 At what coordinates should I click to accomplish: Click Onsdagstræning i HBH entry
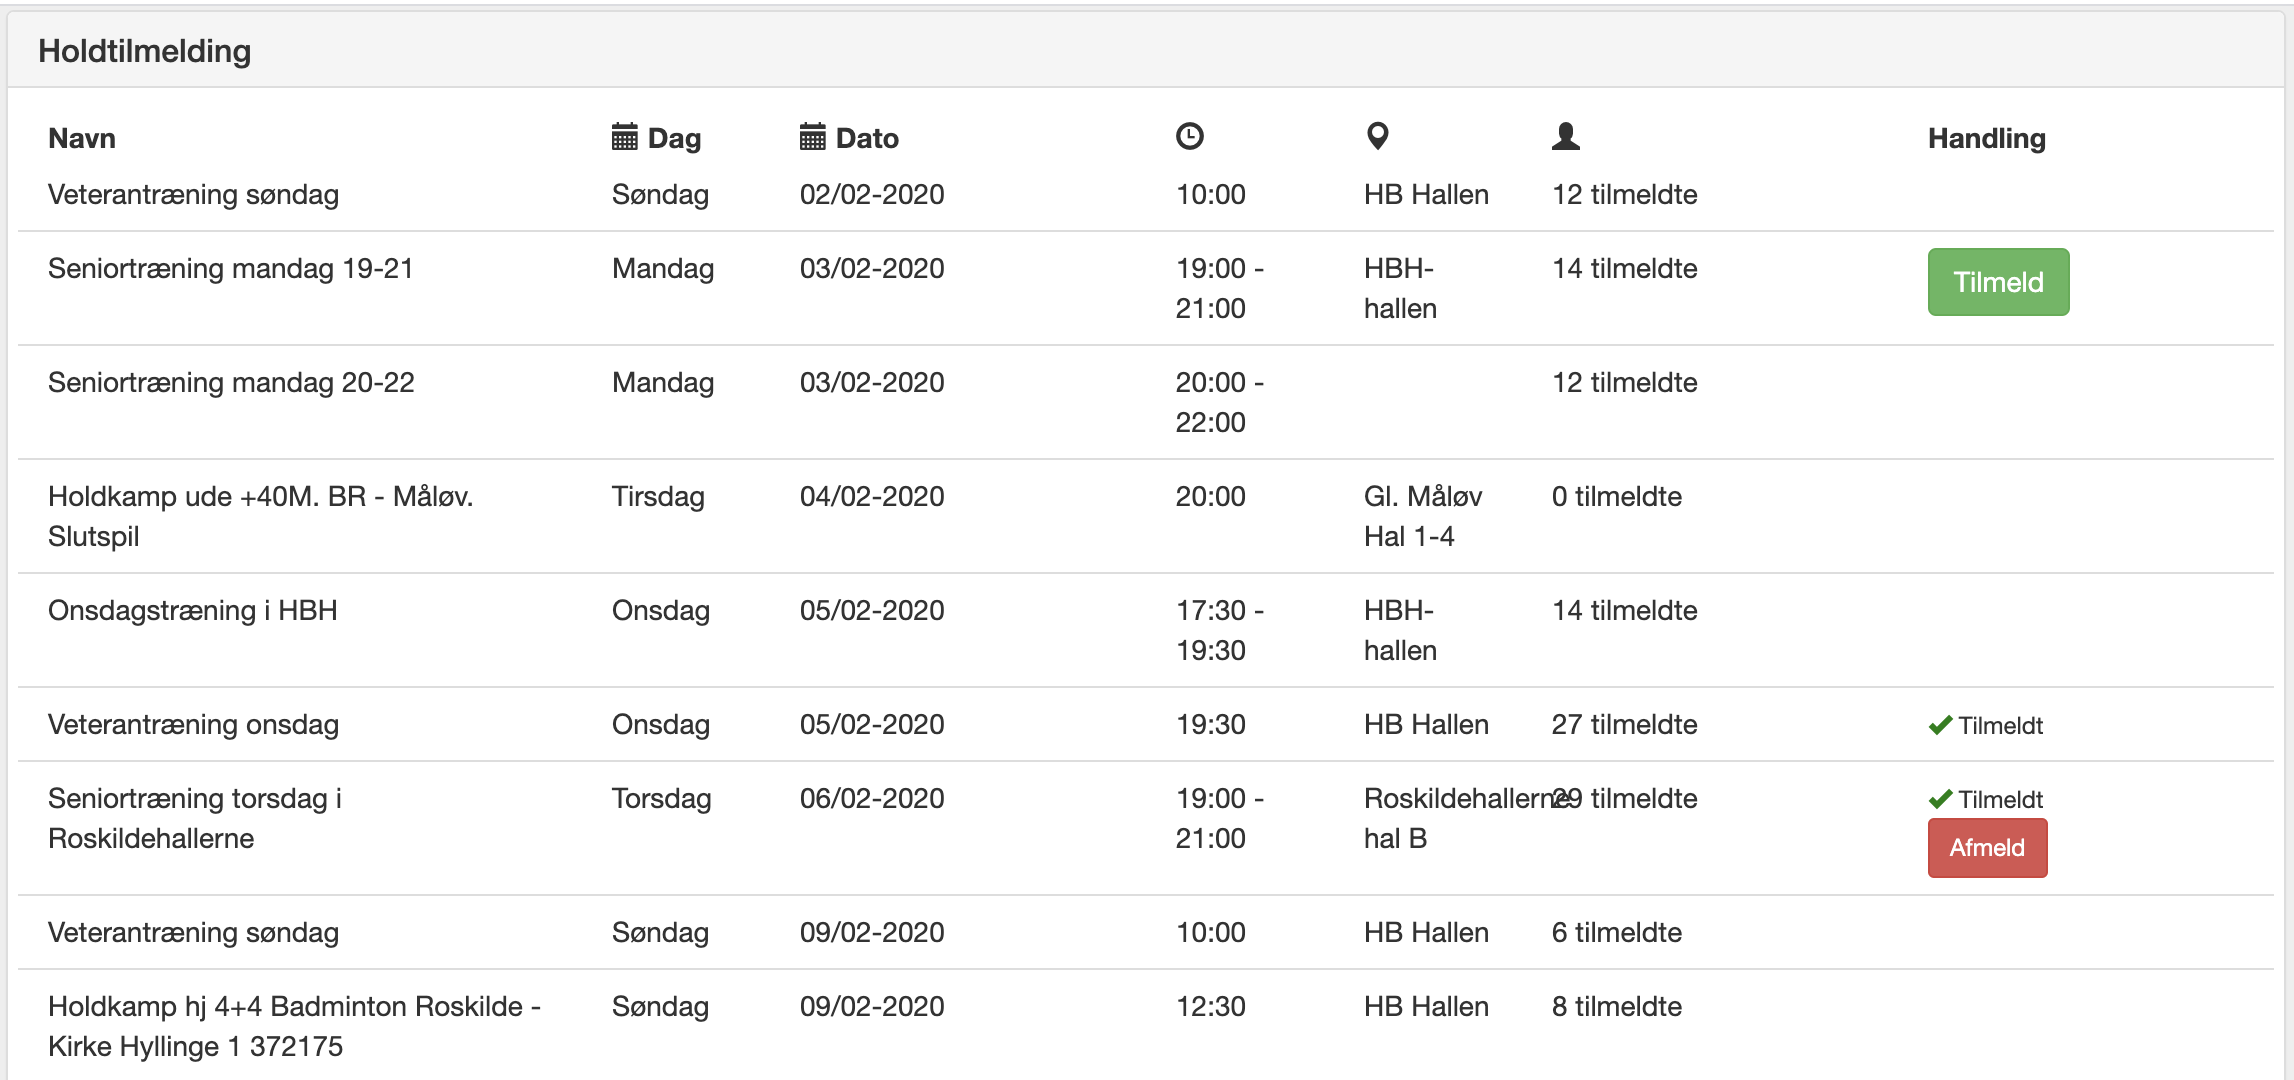click(x=192, y=611)
